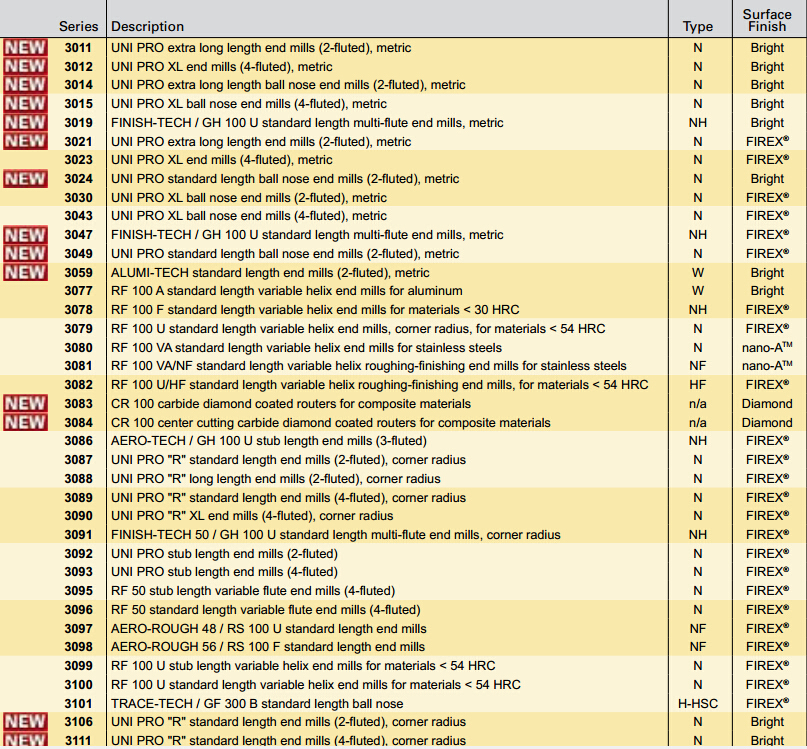Click the ALUMI-TECH standard length end mills description

[270, 273]
